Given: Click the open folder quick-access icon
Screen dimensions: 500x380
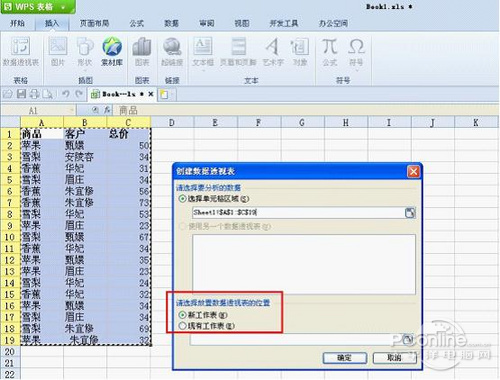Looking at the screenshot, I should pyautogui.click(x=8, y=94).
